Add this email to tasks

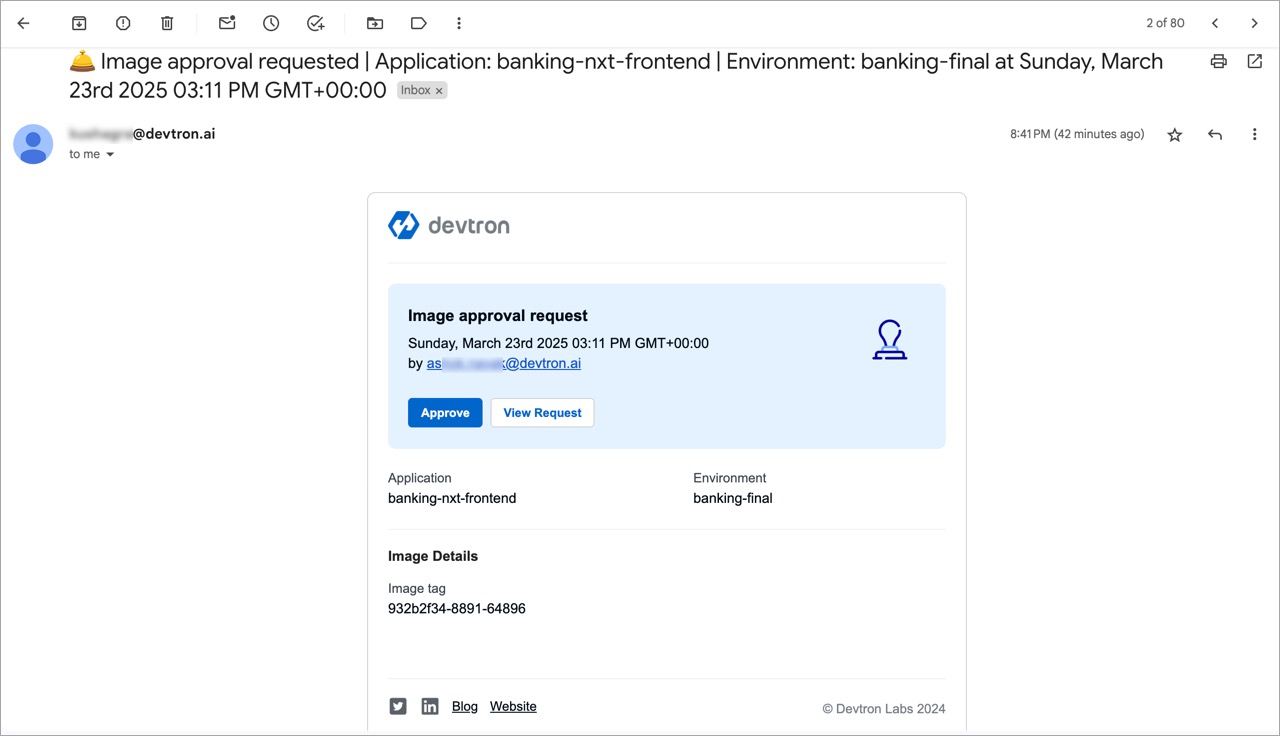(315, 23)
